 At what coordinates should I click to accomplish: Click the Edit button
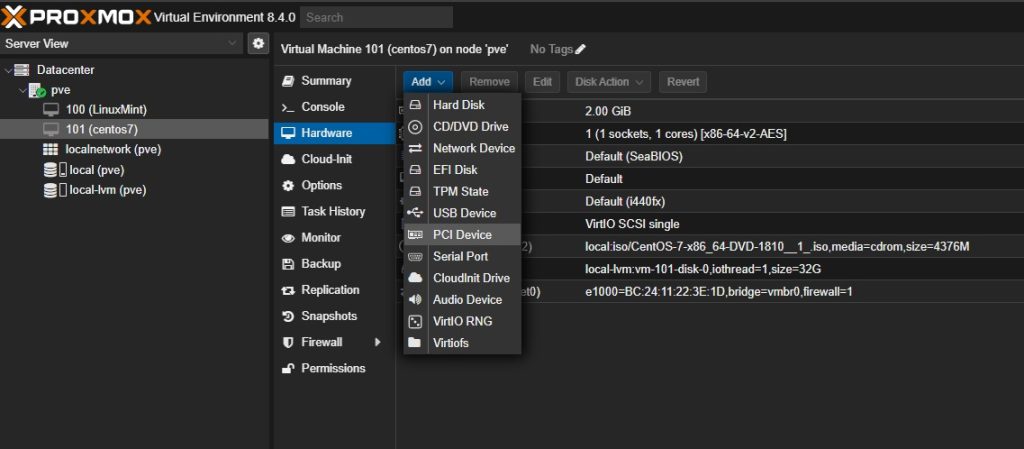[542, 82]
